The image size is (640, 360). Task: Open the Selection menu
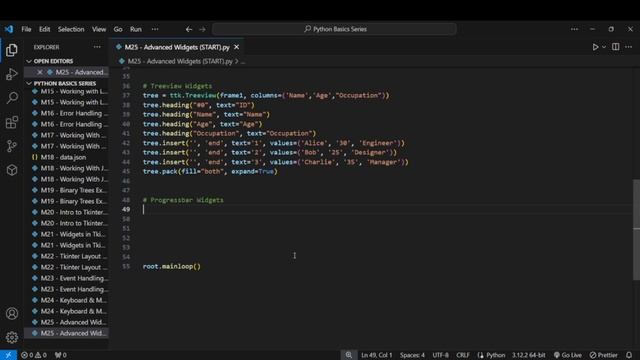[71, 29]
